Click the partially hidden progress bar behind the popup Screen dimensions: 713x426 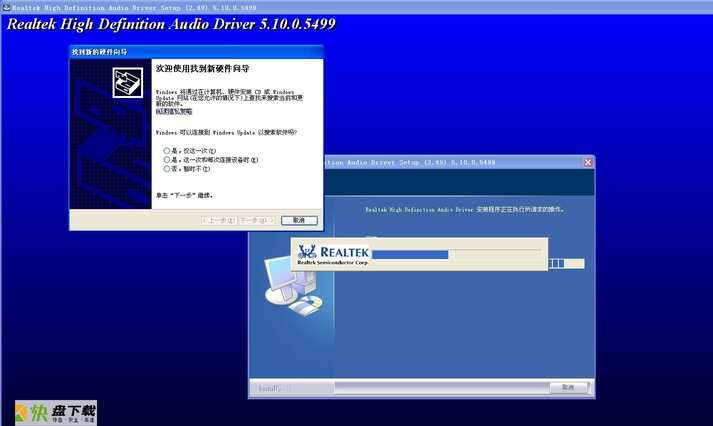pos(566,263)
